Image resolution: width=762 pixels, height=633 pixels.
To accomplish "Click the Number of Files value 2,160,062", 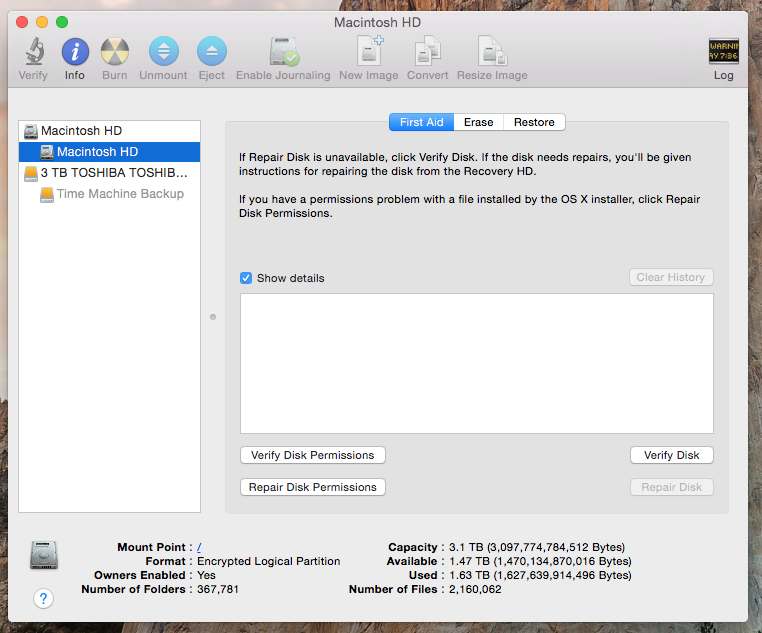I will (475, 589).
